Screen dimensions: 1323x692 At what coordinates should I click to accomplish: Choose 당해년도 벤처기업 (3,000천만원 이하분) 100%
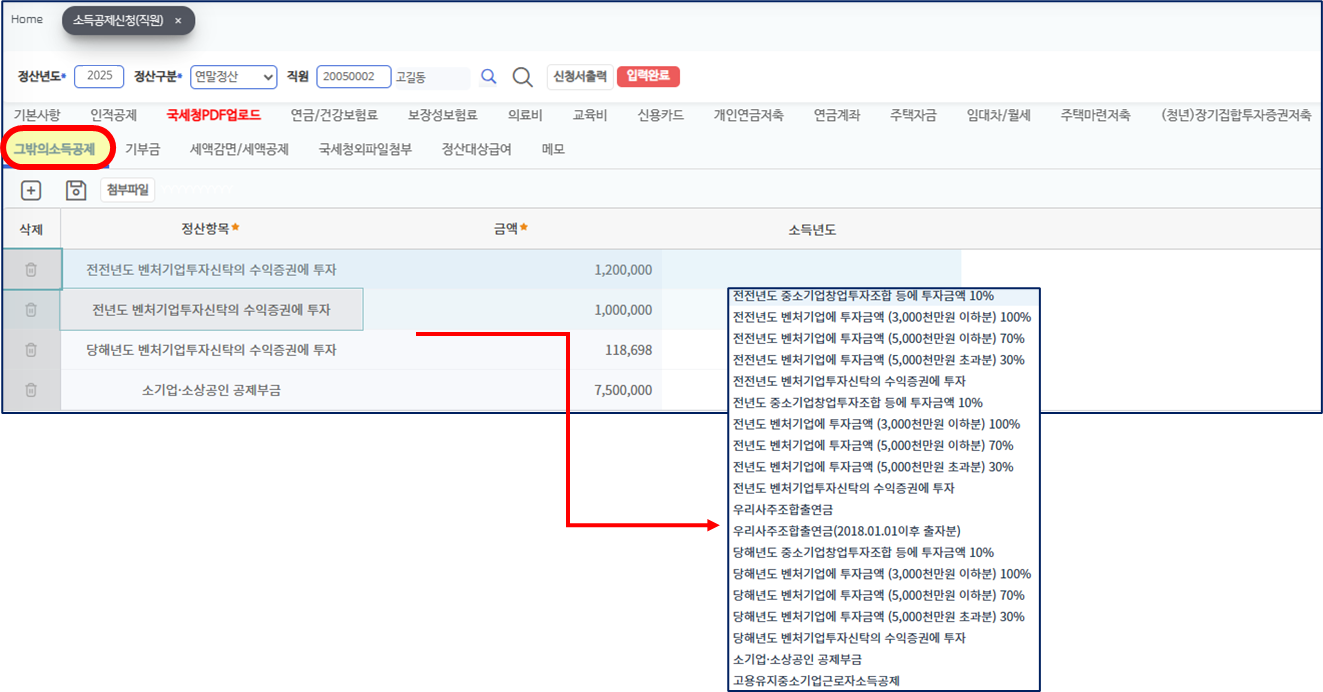pos(884,574)
